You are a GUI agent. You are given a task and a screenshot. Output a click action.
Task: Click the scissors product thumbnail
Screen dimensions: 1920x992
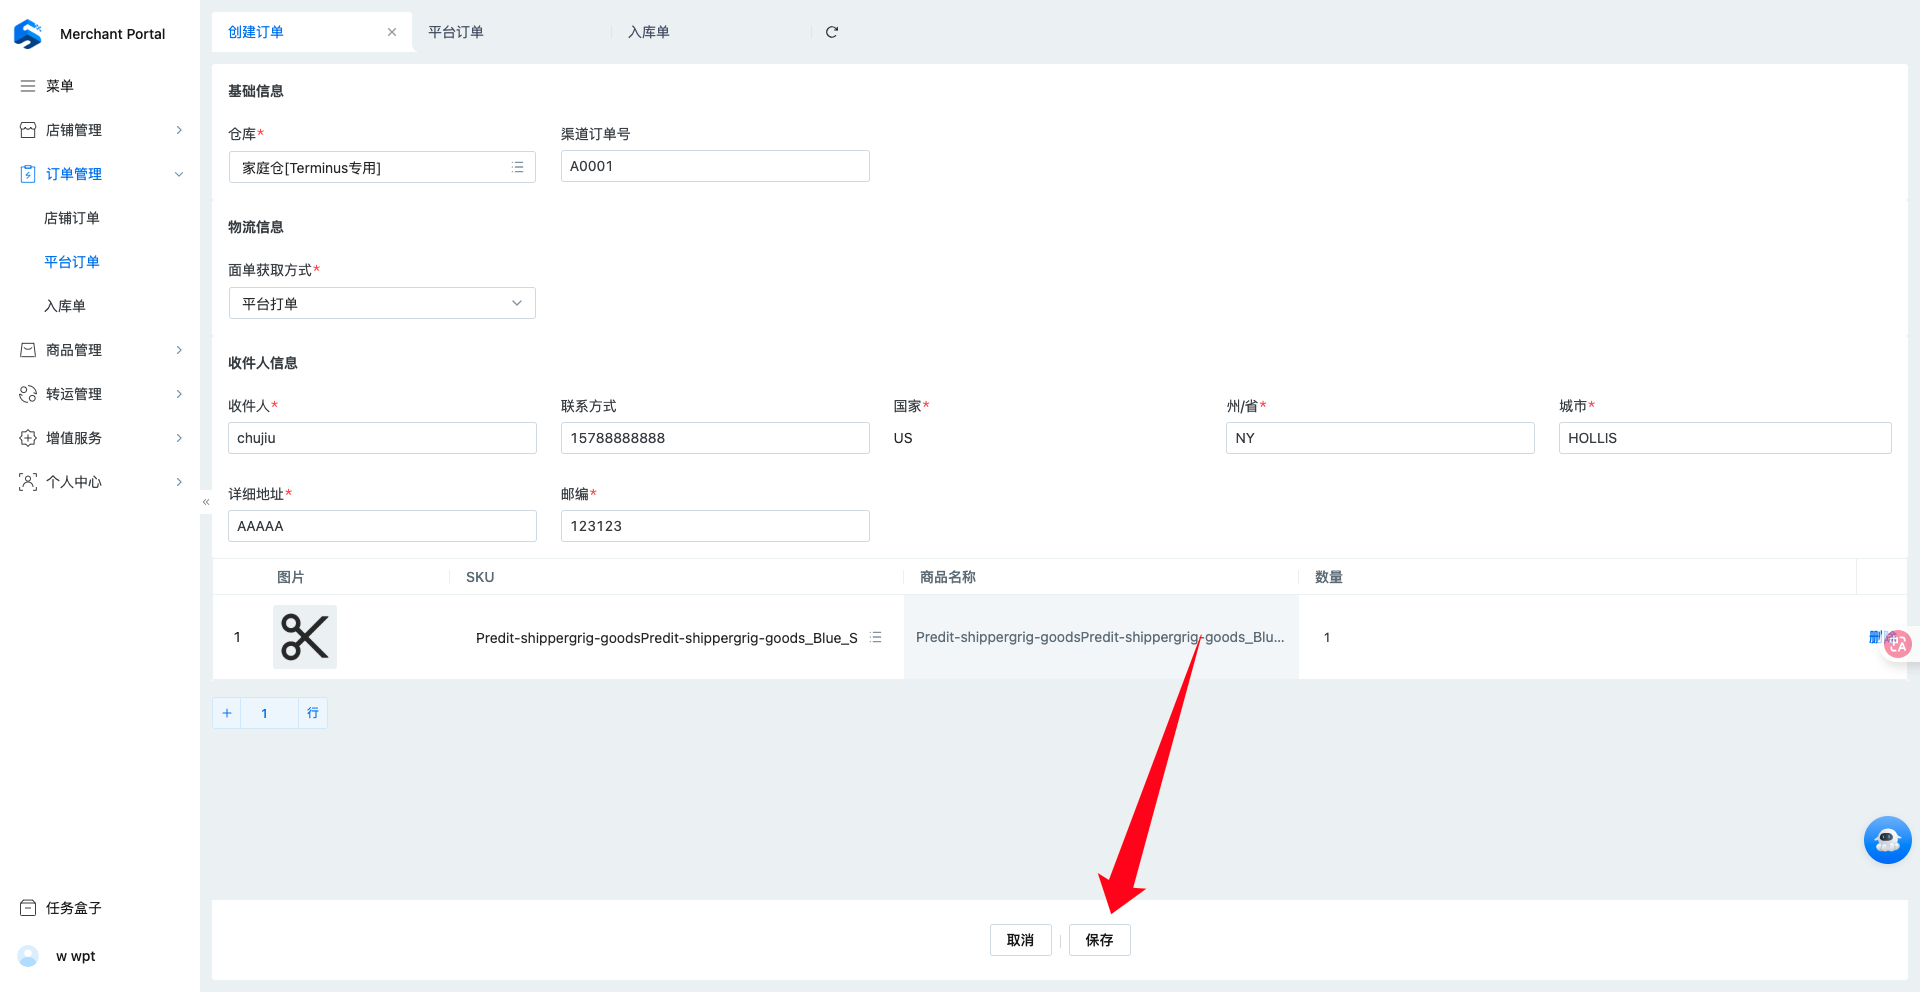click(305, 637)
